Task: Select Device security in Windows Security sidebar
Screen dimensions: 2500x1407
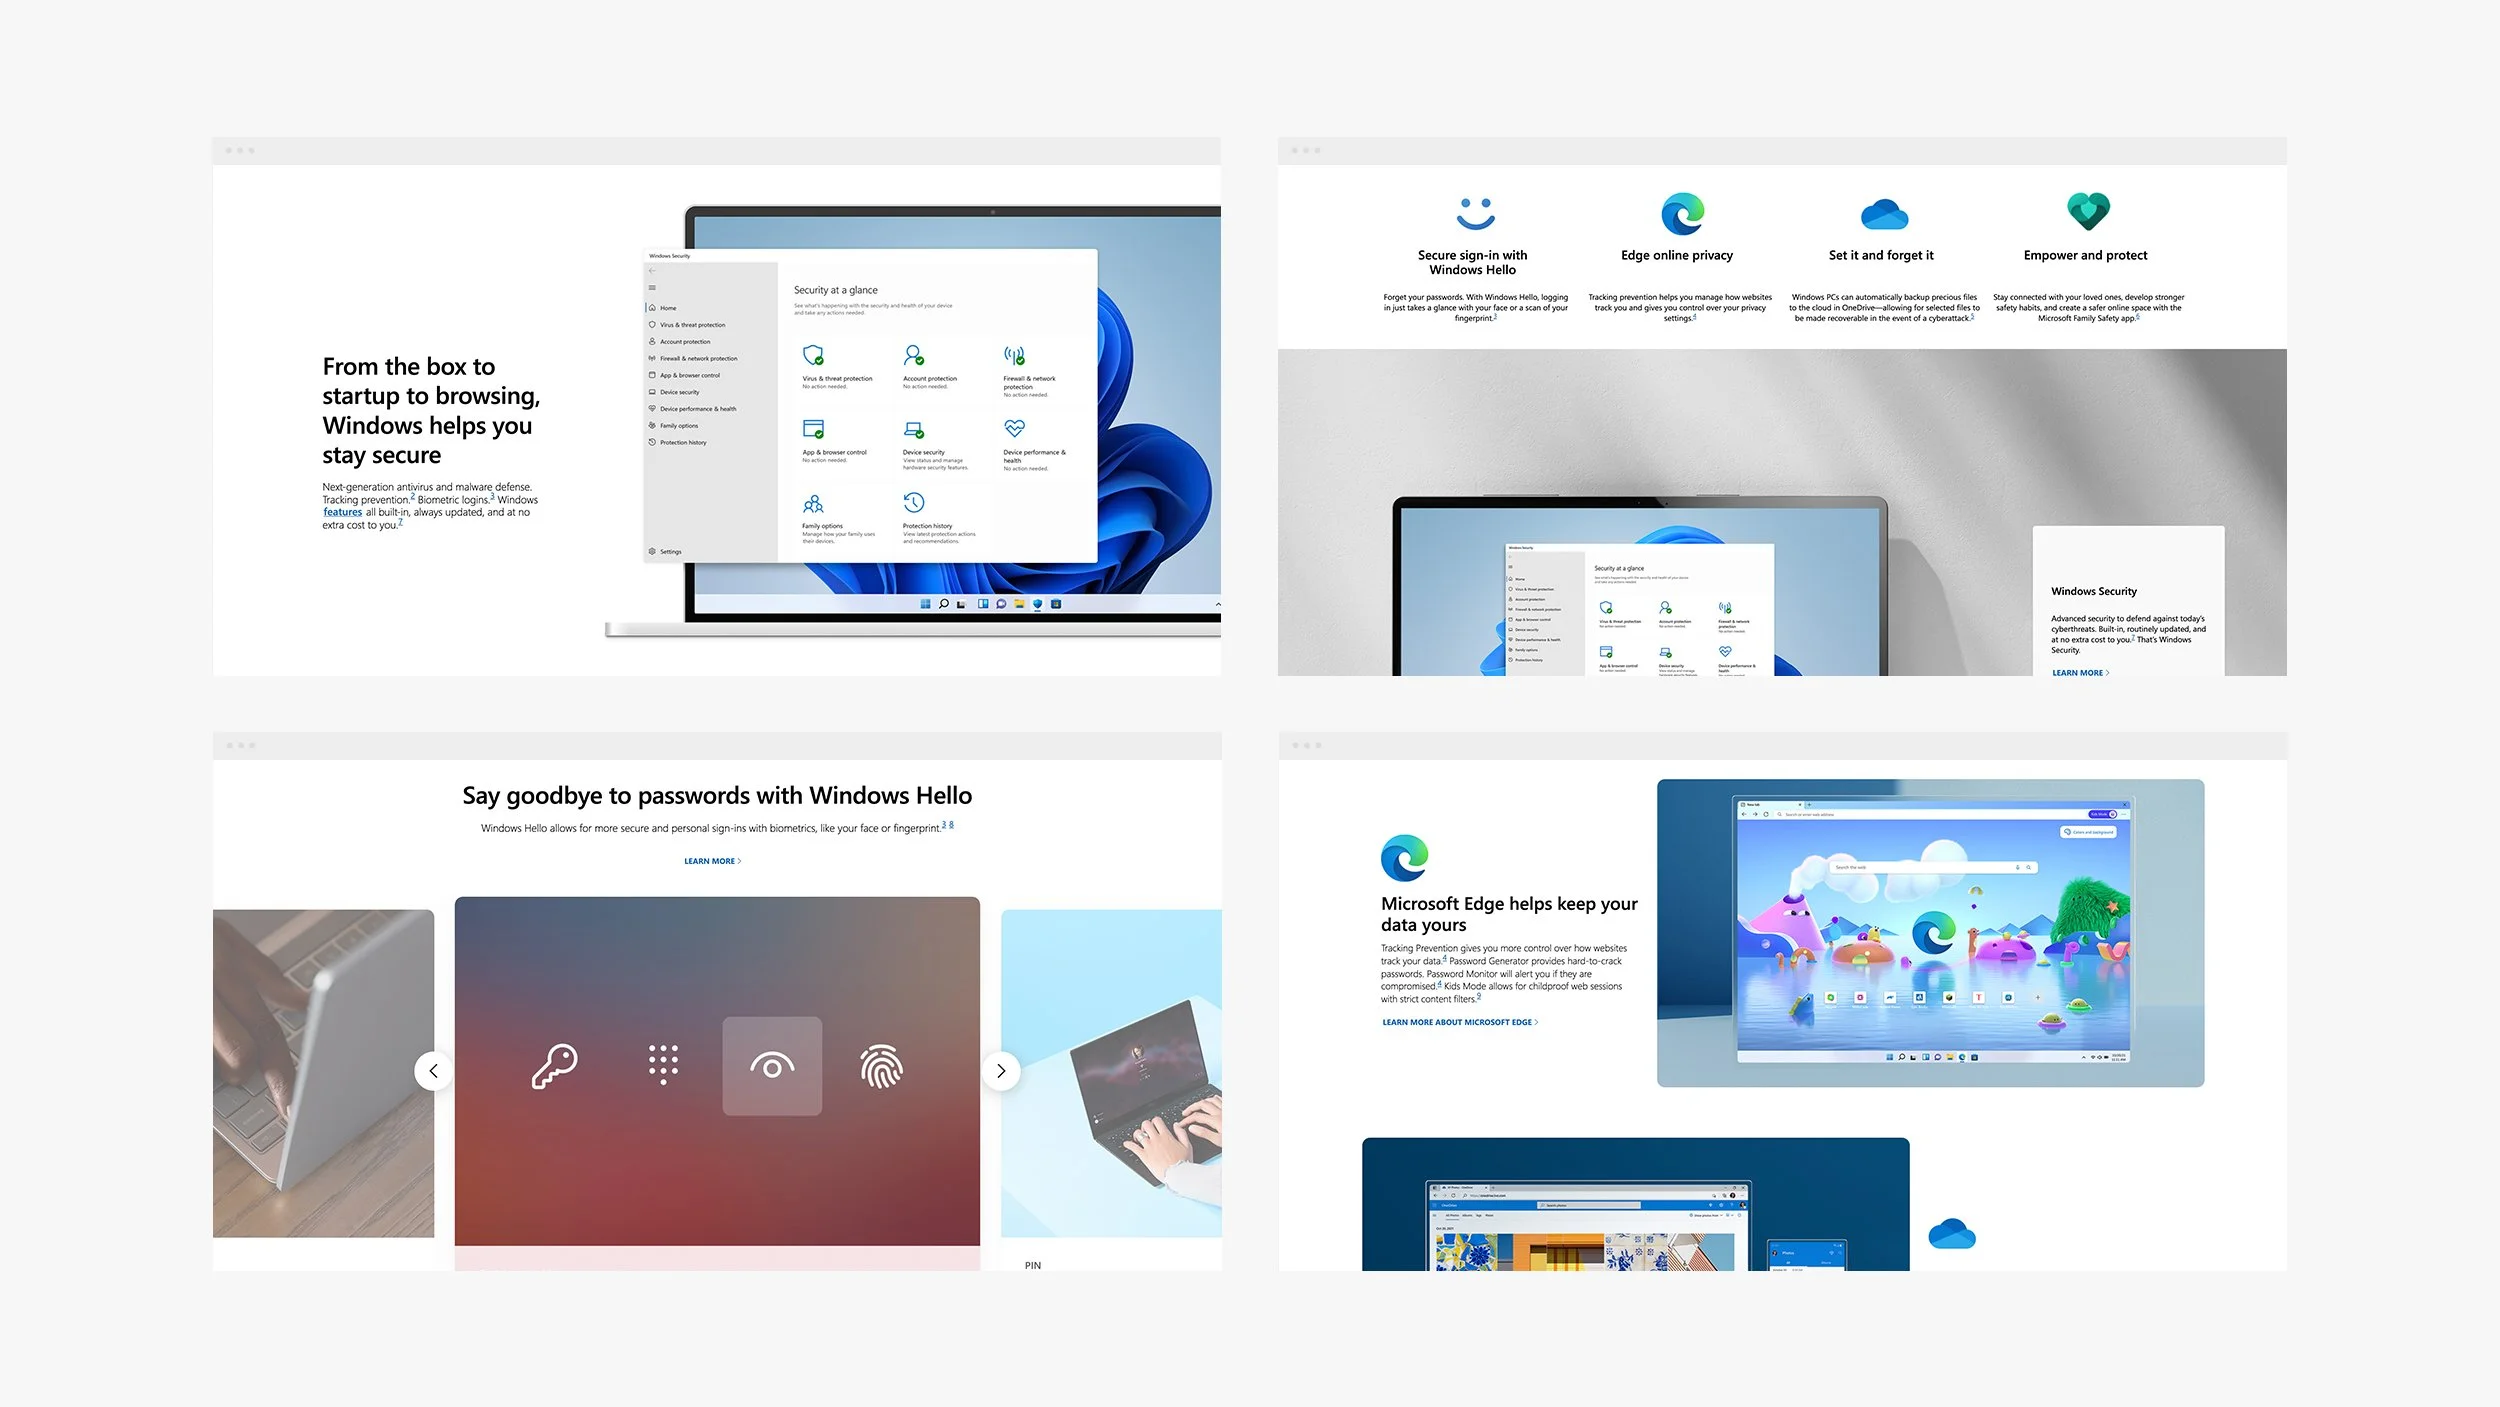Action: pos(679,392)
